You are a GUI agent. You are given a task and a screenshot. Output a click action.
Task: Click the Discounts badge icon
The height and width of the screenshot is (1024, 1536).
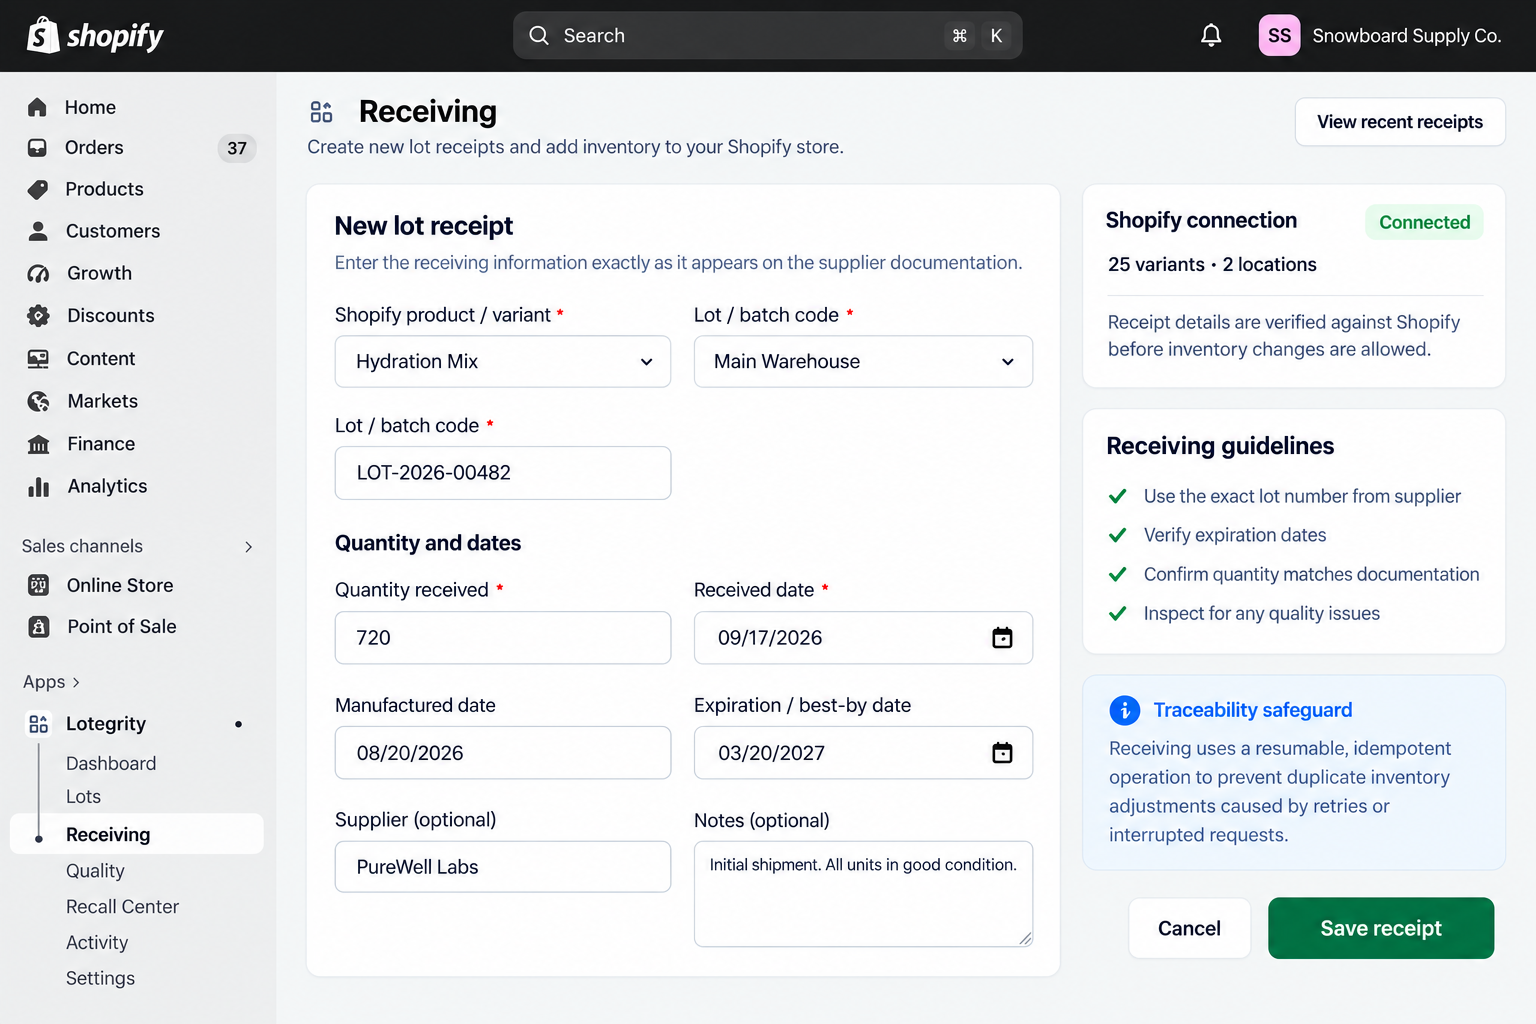click(x=38, y=316)
